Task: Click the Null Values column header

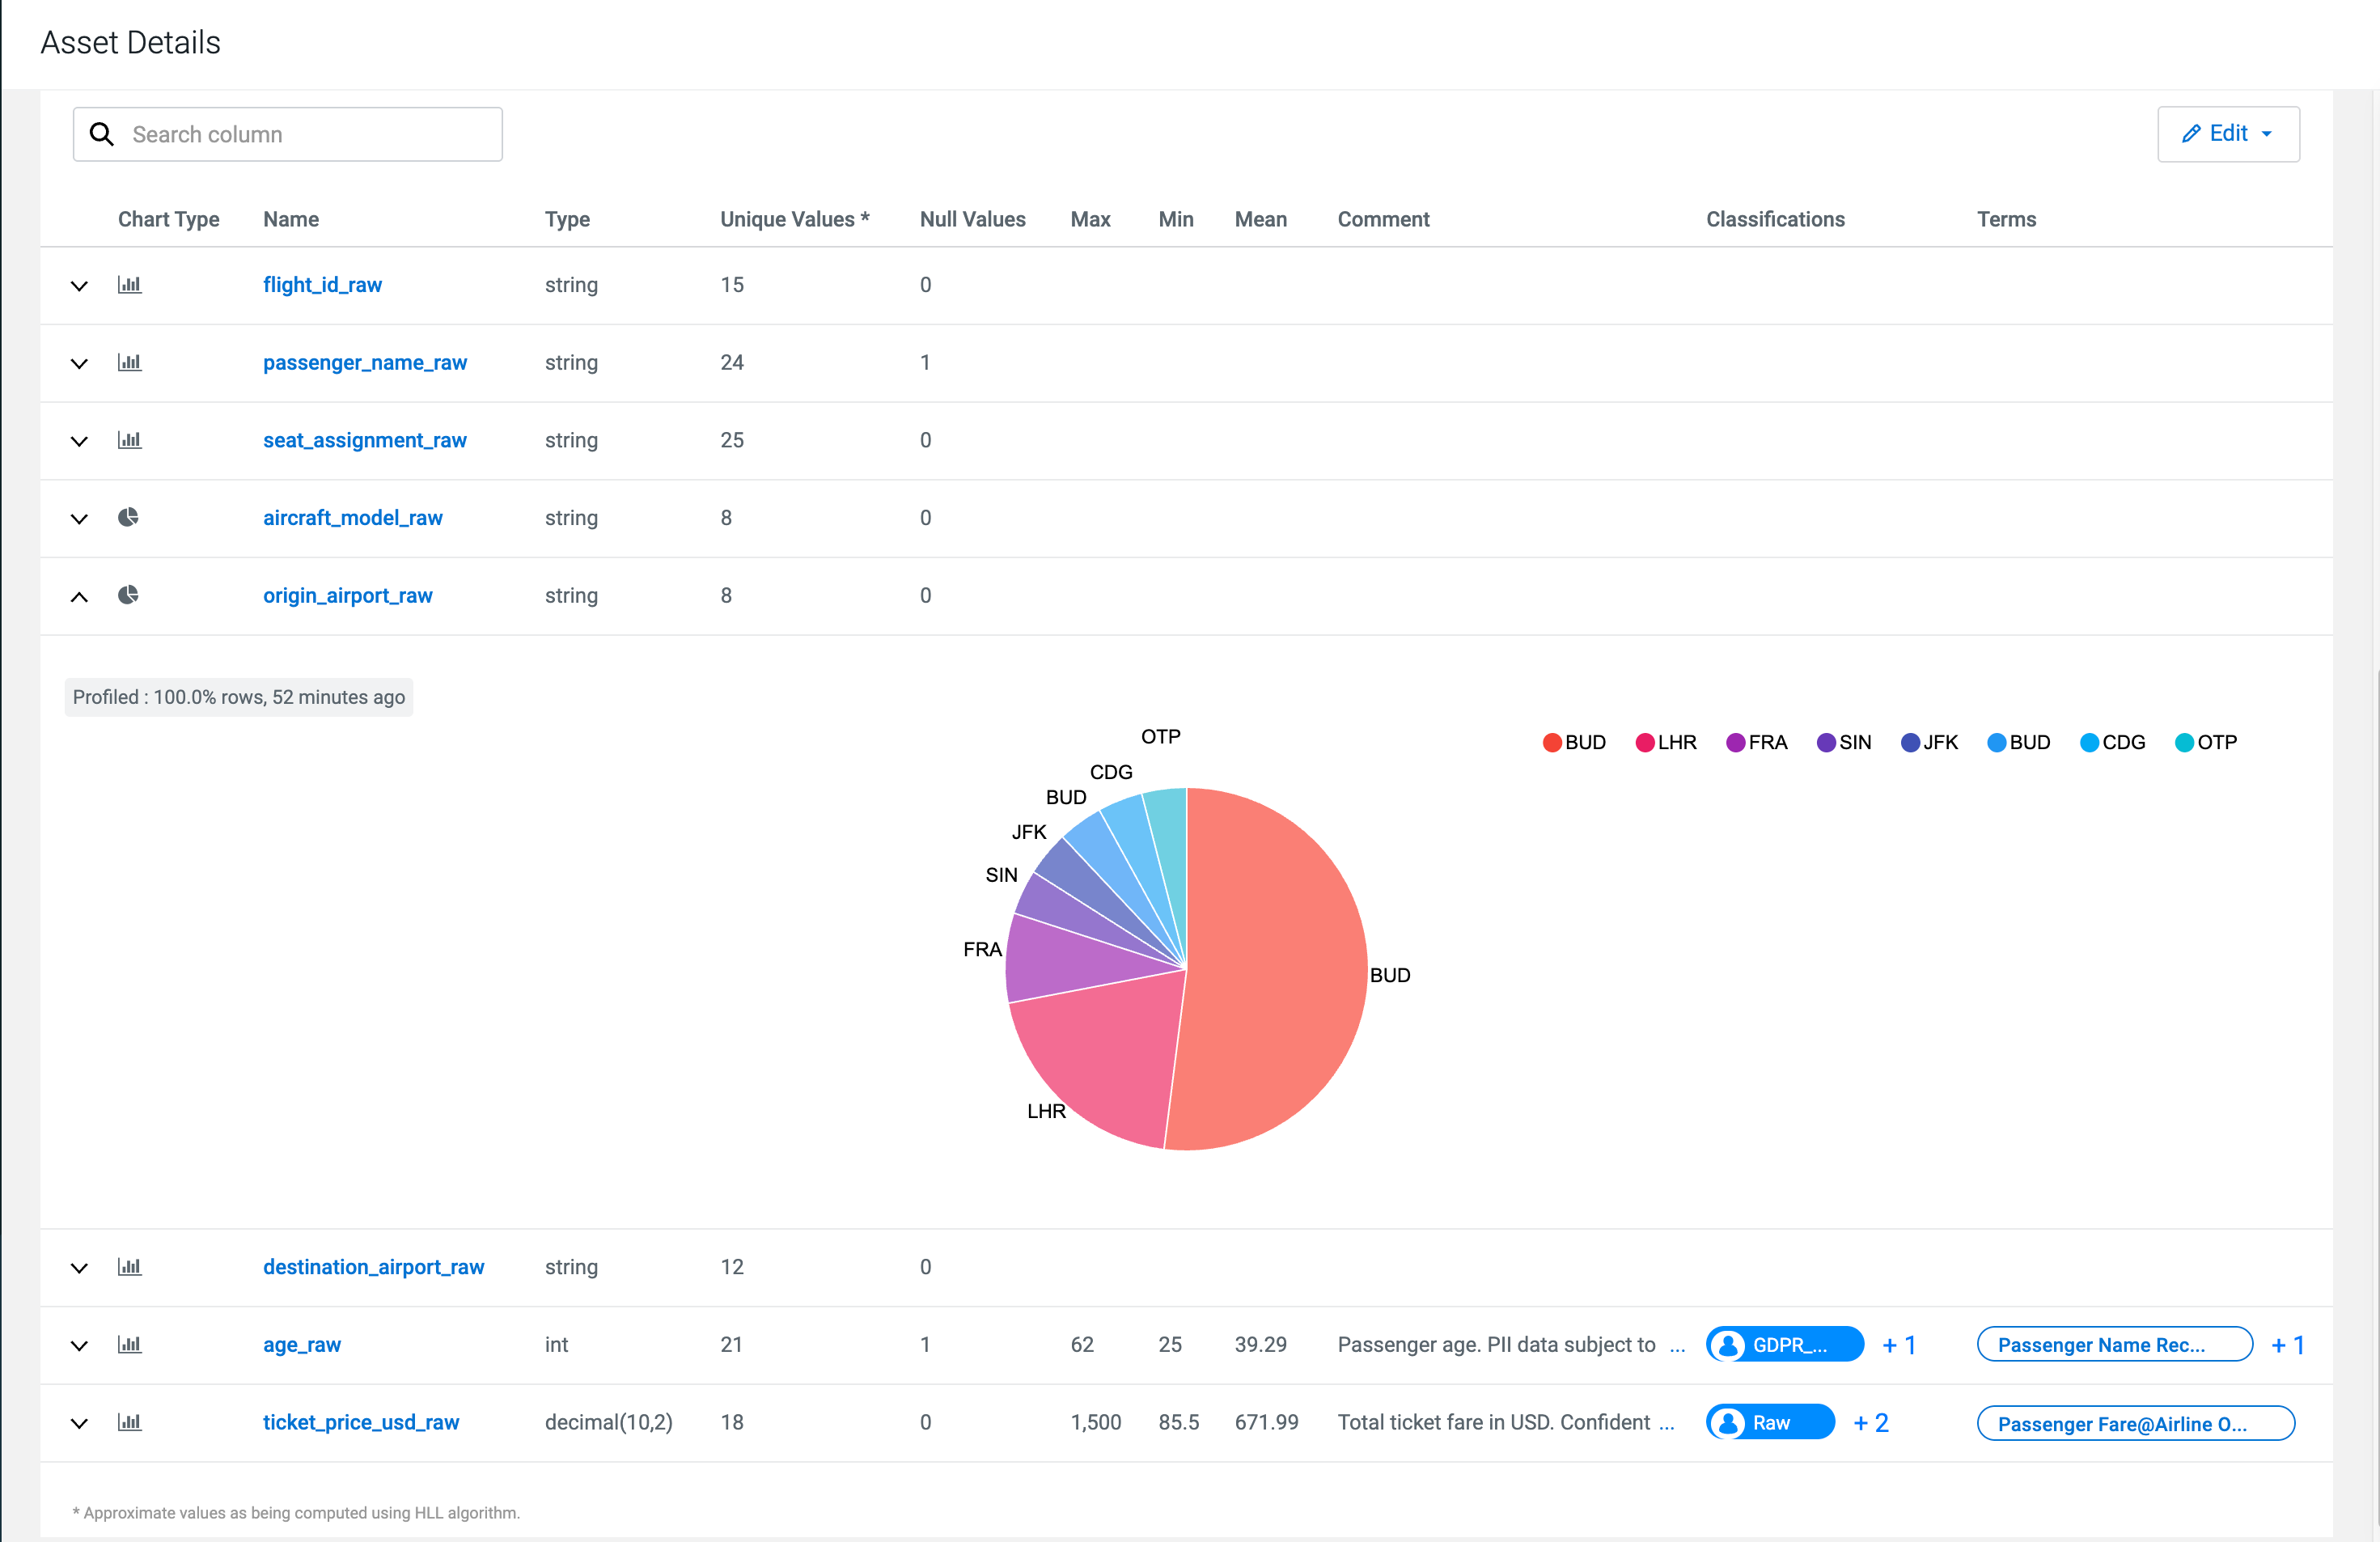Action: click(x=972, y=219)
